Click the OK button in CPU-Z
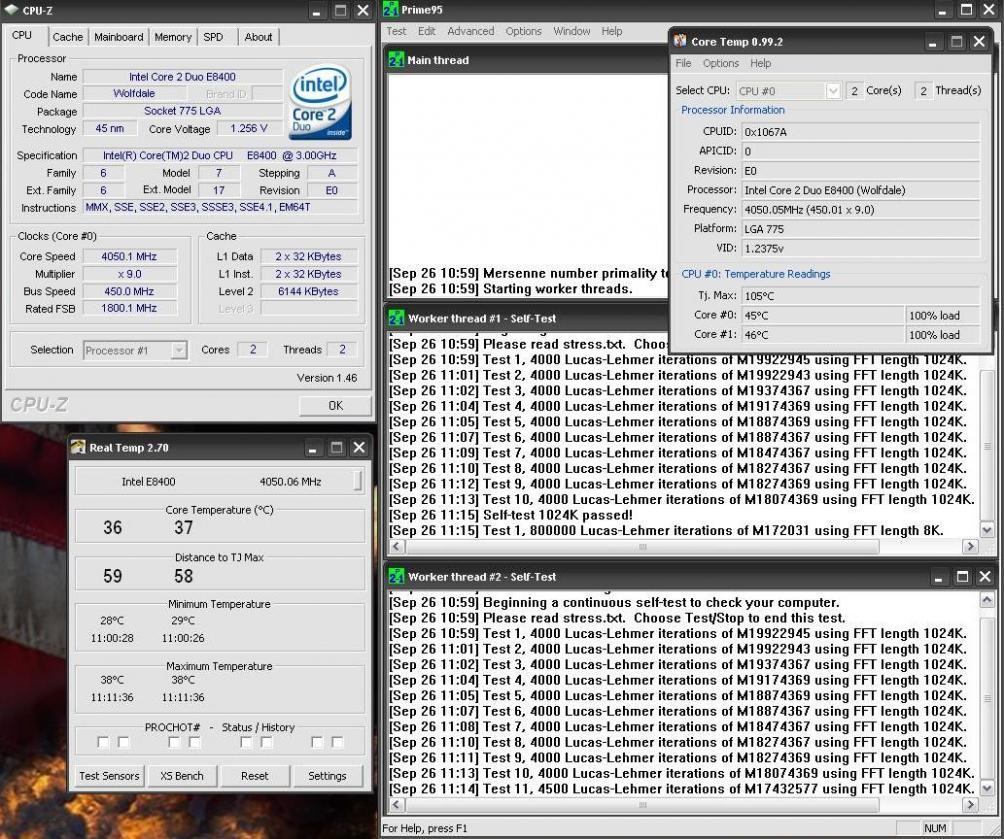The image size is (1004, 839). 335,405
